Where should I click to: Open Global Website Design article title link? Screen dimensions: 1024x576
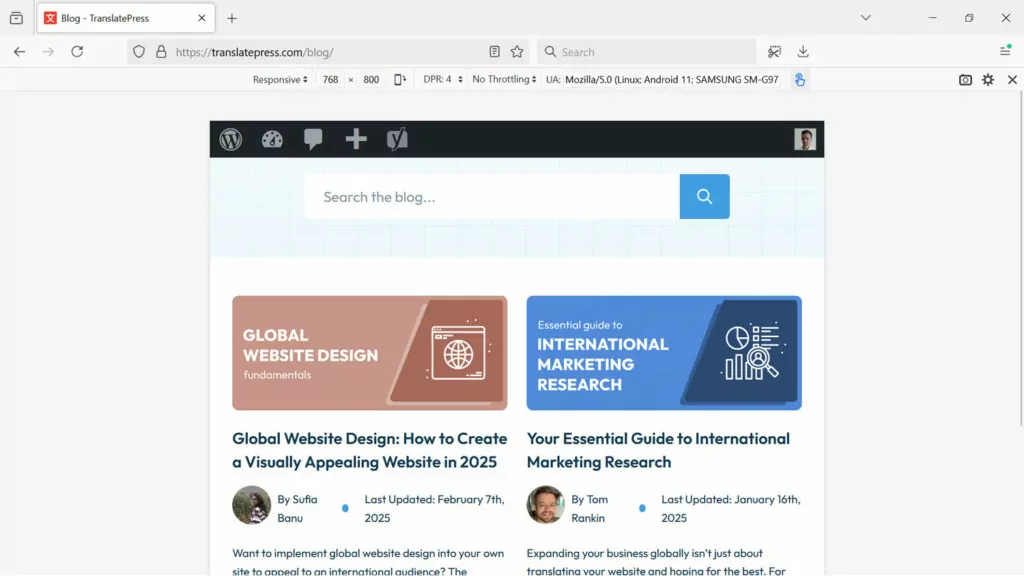click(x=370, y=450)
